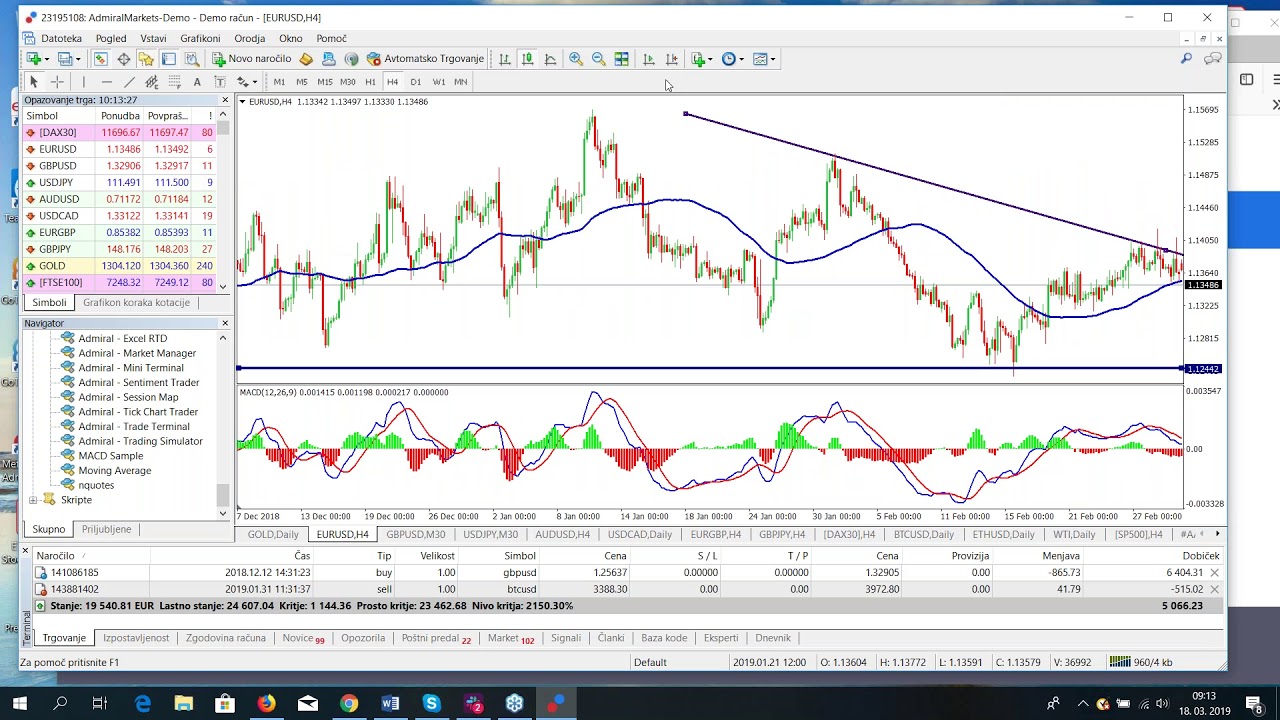
Task: Open the Pomoč menu
Action: pos(331,38)
